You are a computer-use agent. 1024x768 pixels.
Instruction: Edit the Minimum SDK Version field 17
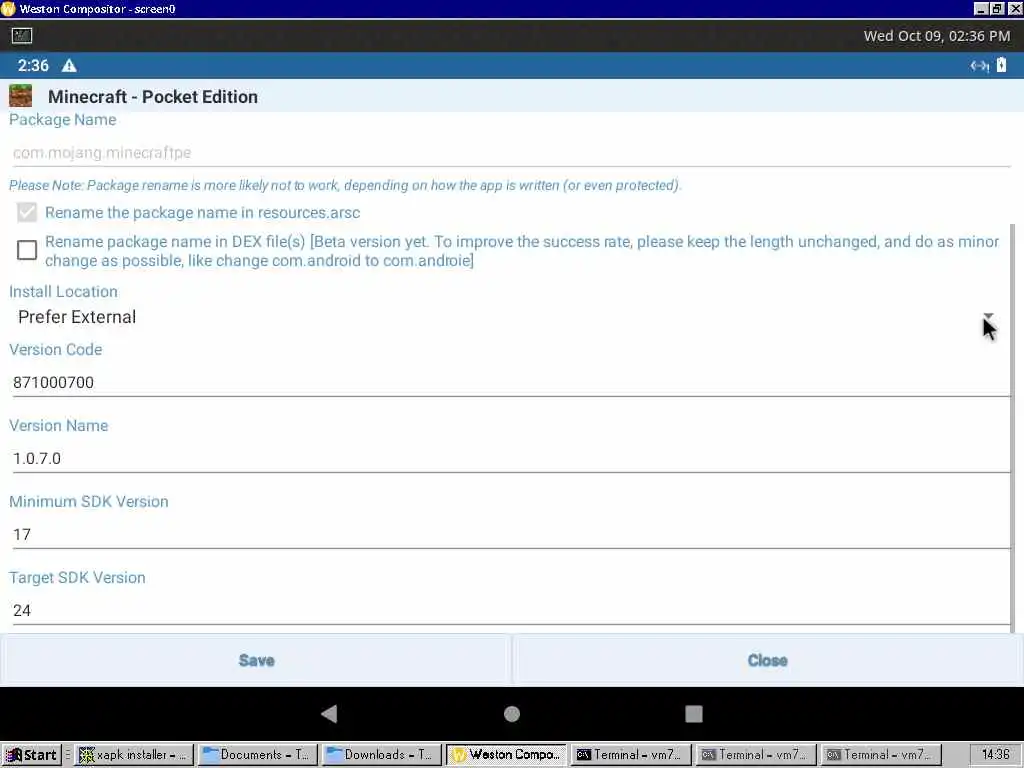click(510, 534)
